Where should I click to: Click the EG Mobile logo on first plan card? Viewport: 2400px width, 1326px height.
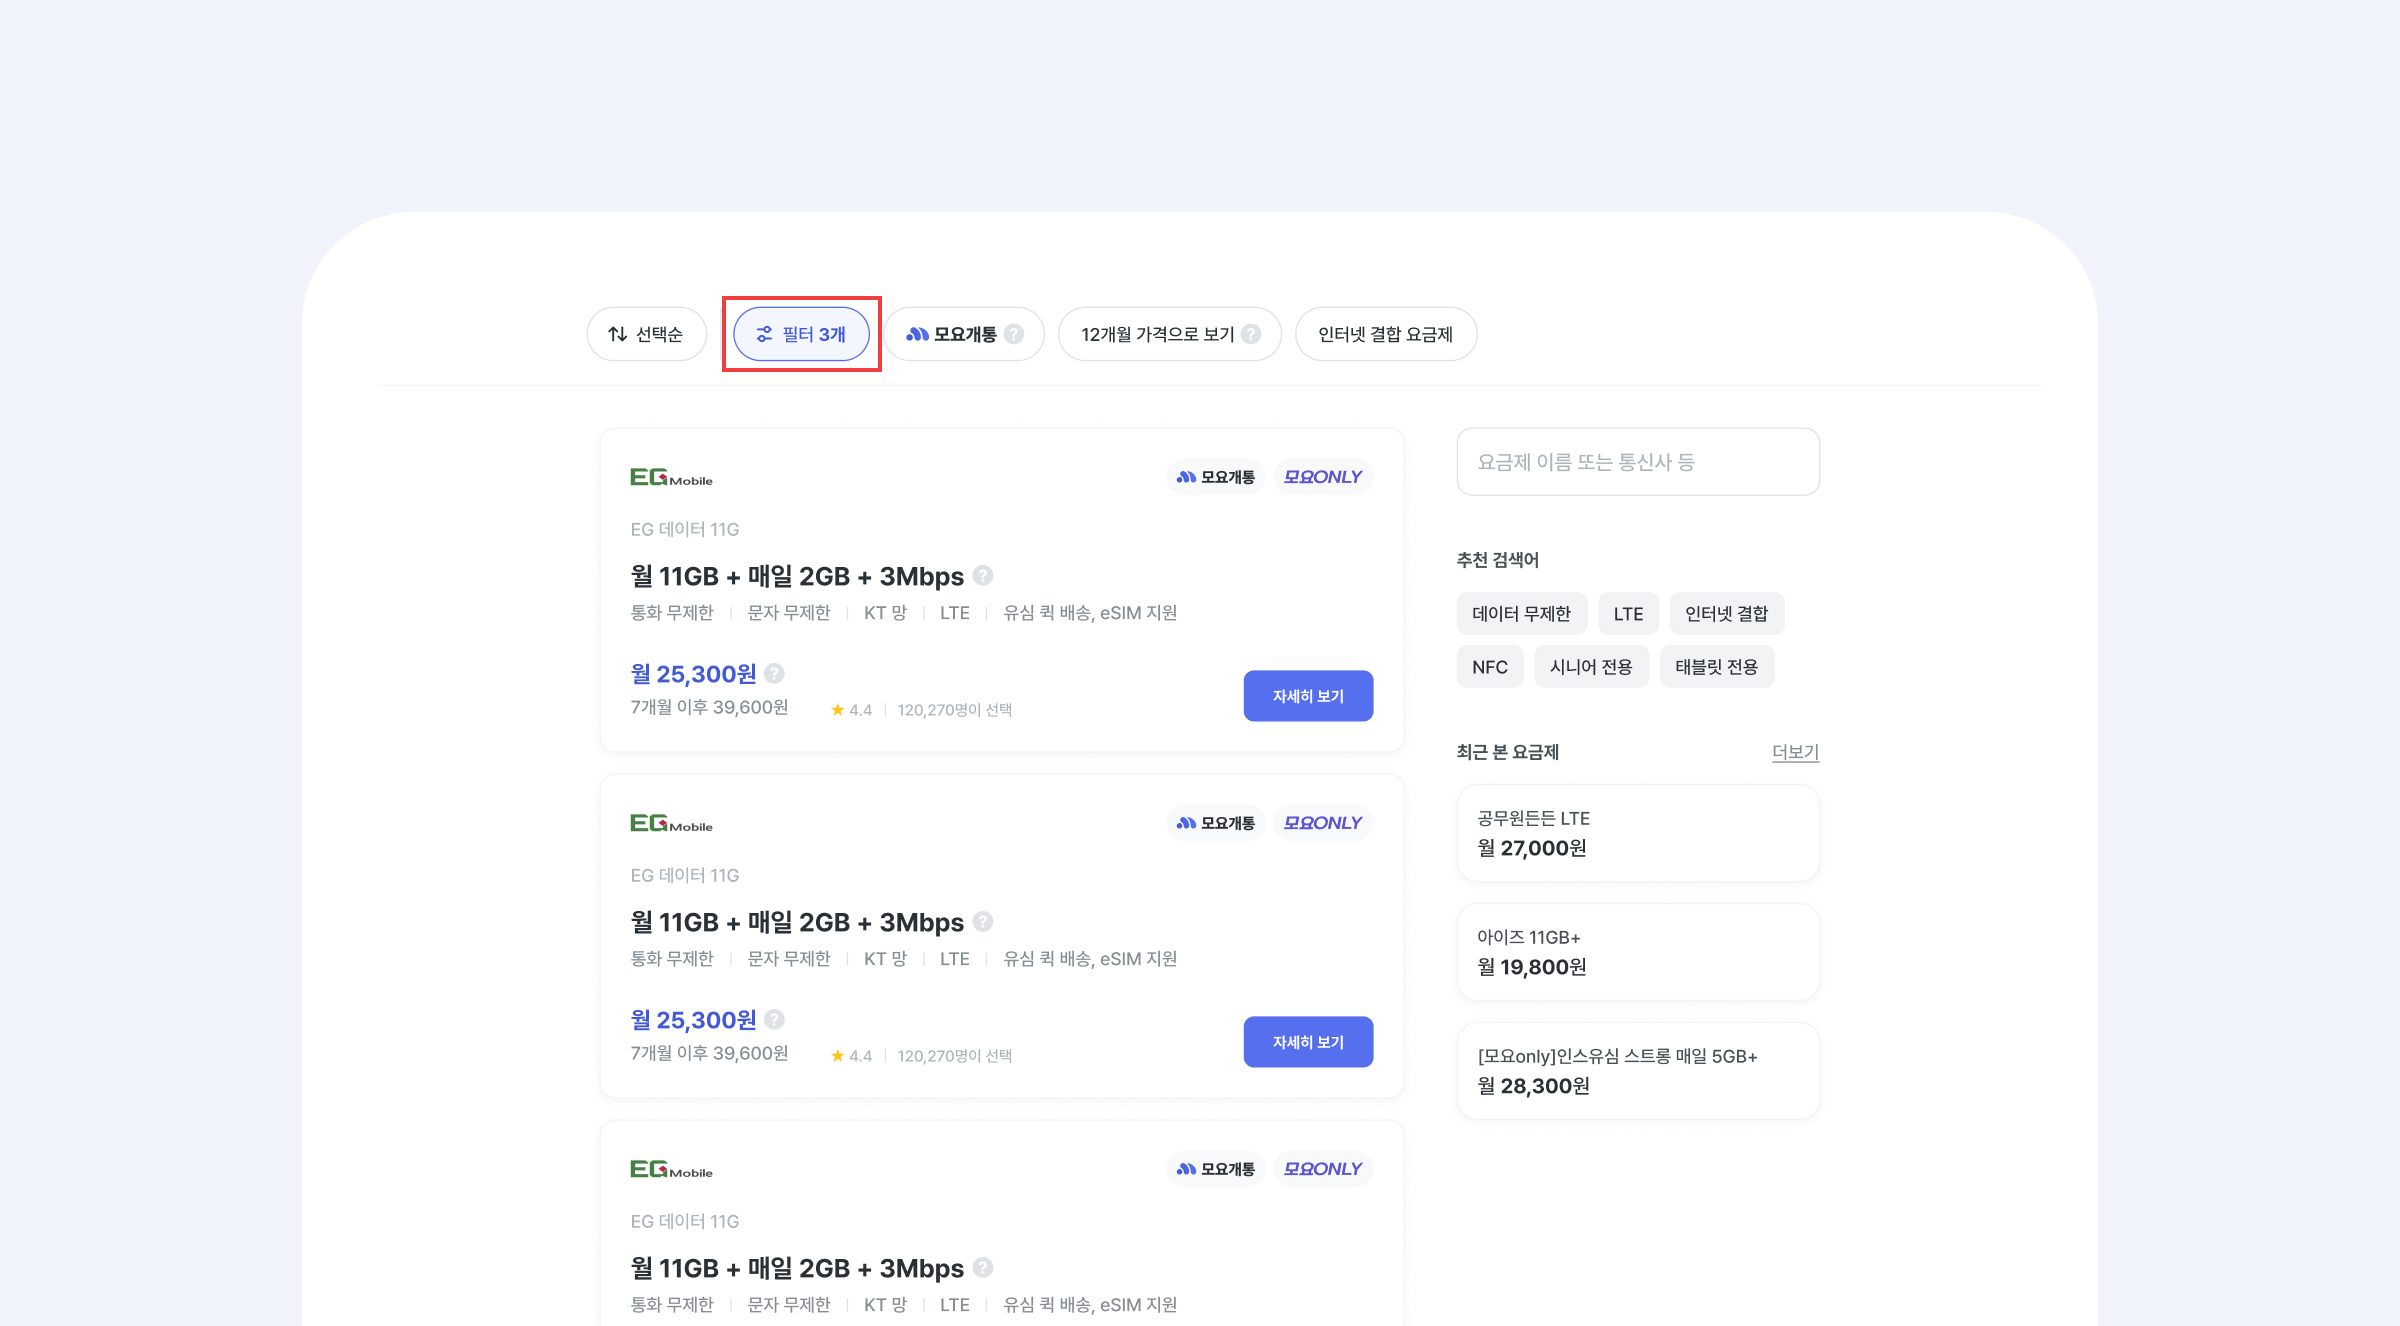(671, 478)
